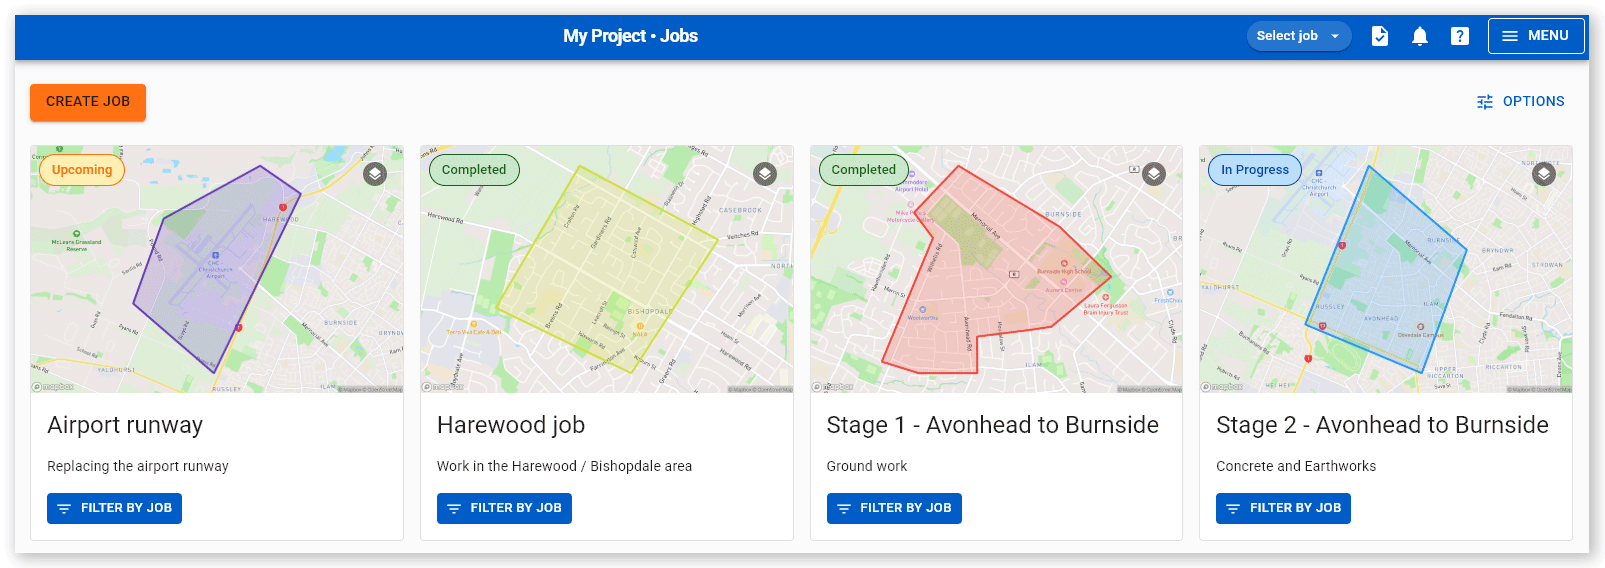This screenshot has width=1605, height=568.
Task: Open the notifications bell
Action: 1419,36
